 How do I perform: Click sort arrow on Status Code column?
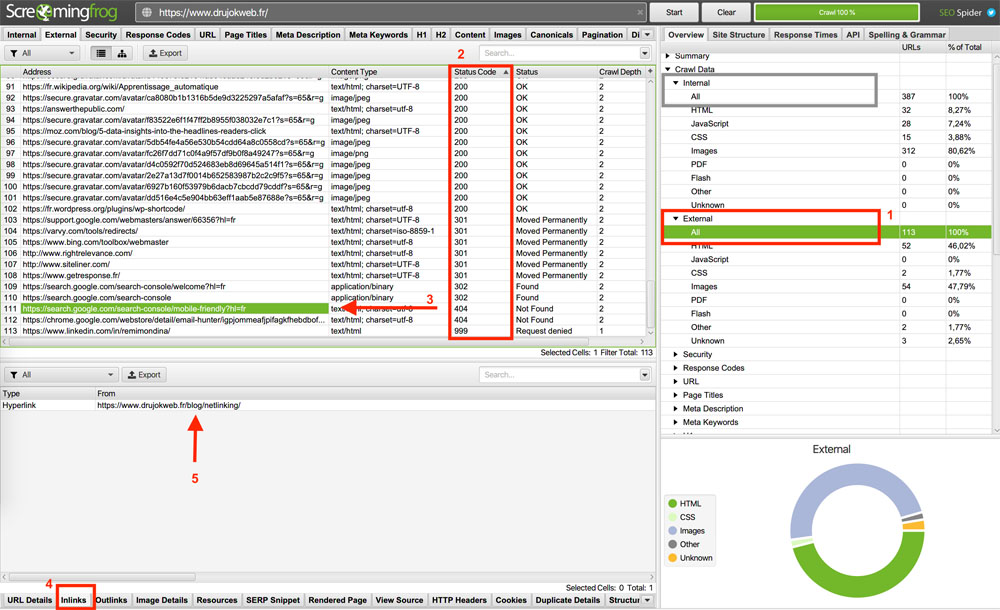[x=506, y=72]
